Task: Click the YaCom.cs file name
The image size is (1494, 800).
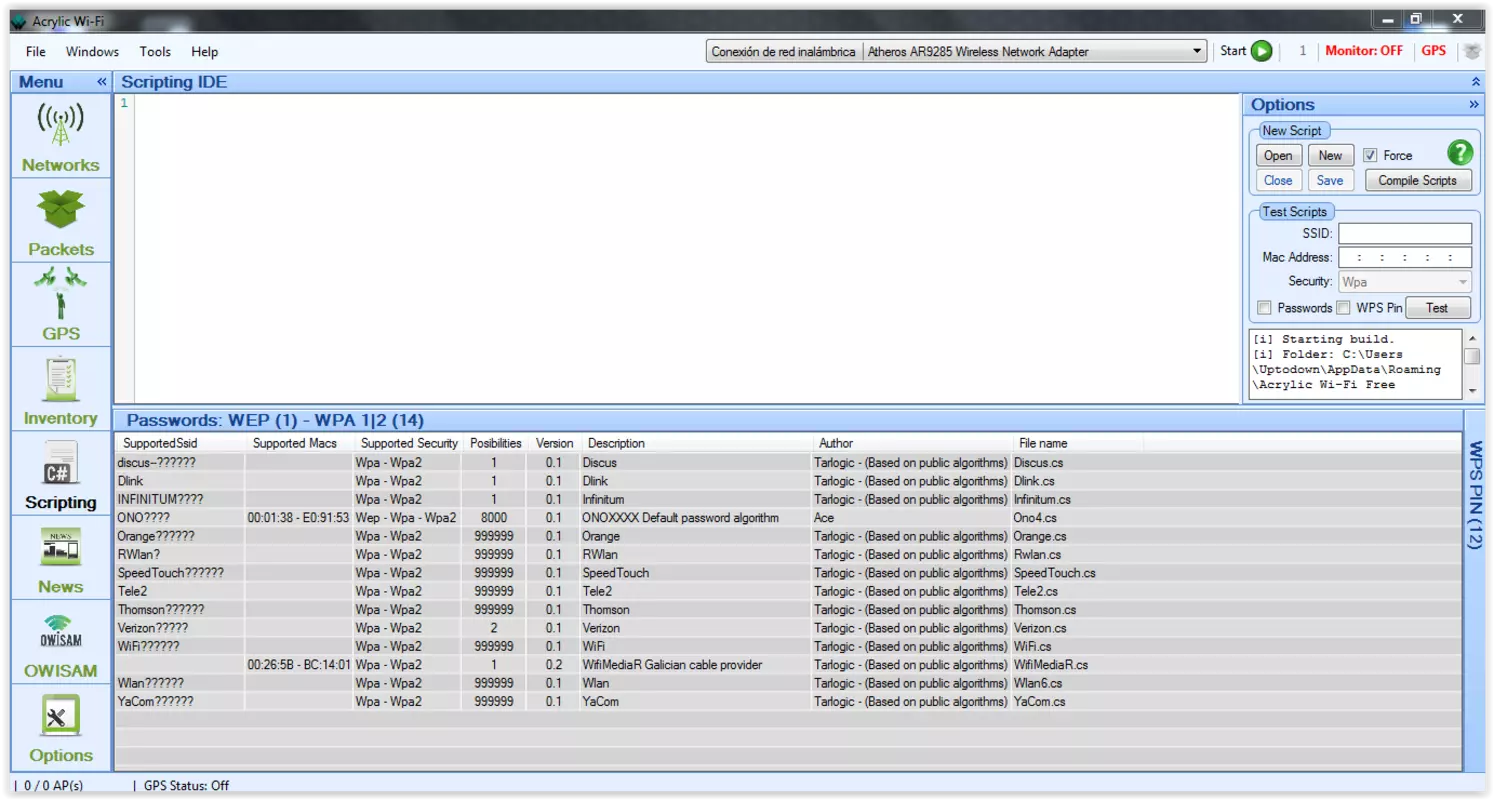Action: [x=1040, y=702]
